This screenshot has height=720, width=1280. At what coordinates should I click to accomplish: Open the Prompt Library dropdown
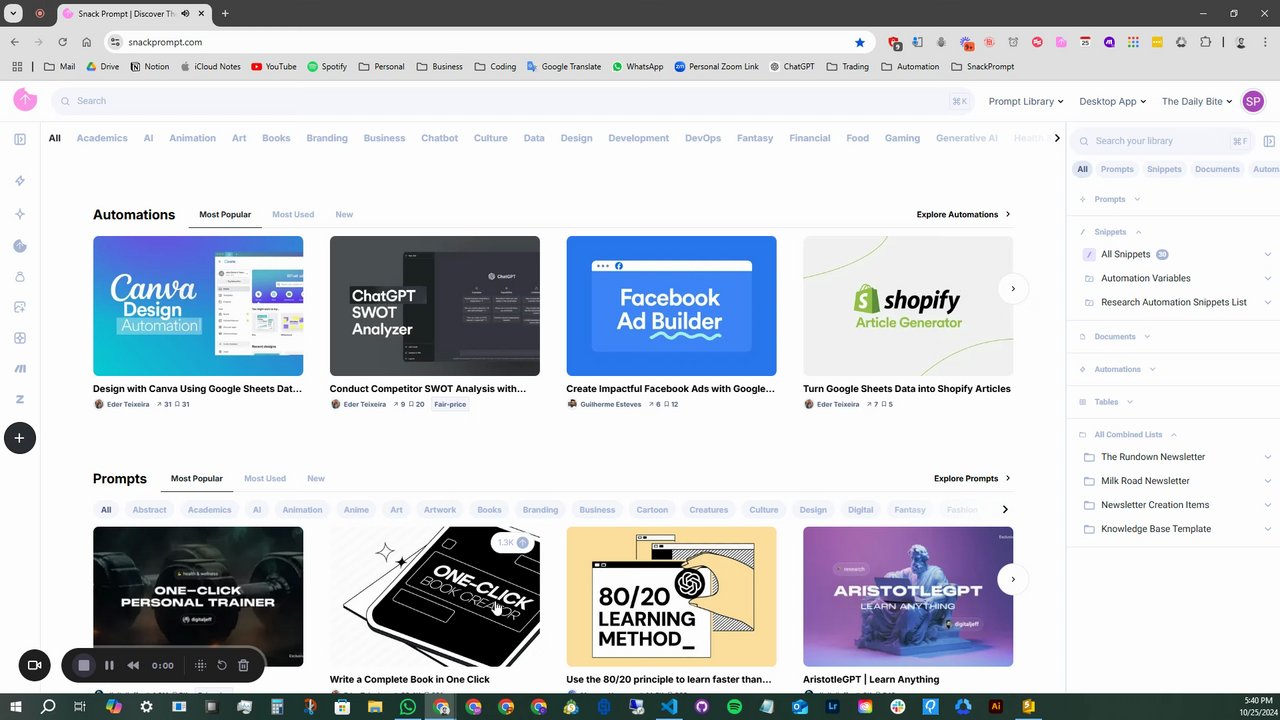[1026, 101]
